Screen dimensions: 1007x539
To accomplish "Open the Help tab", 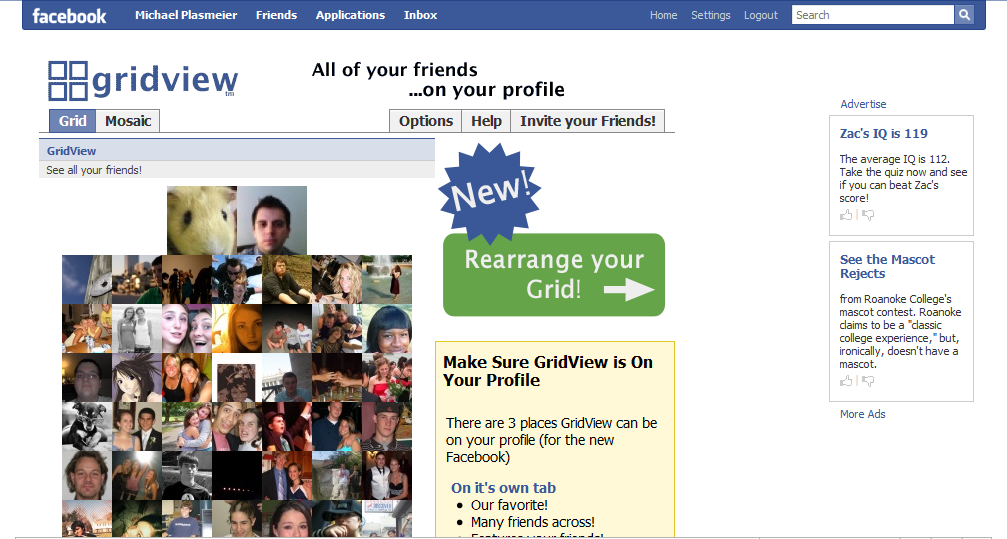I will tap(486, 121).
